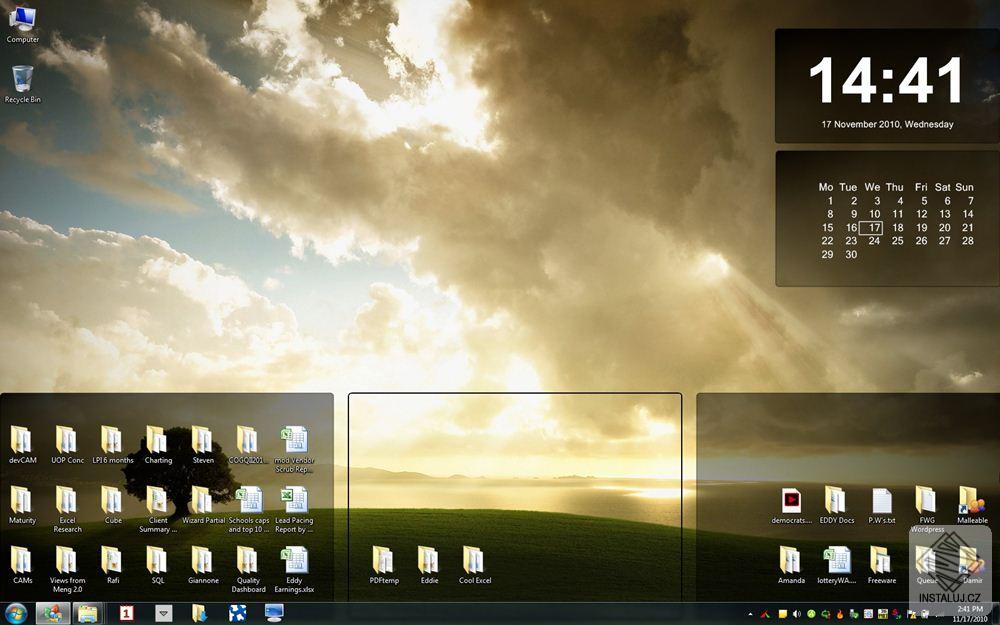
Task: Select the Cube folder
Action: (x=112, y=505)
